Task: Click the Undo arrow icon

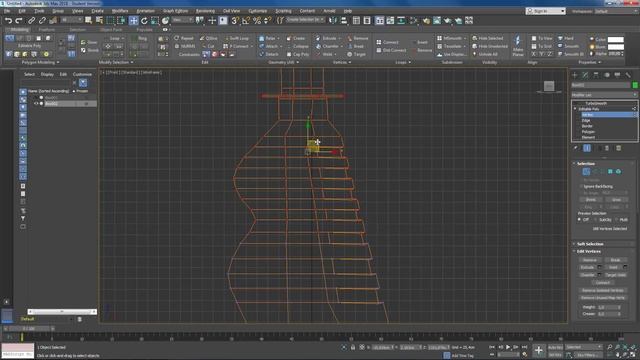Action: tap(9, 20)
